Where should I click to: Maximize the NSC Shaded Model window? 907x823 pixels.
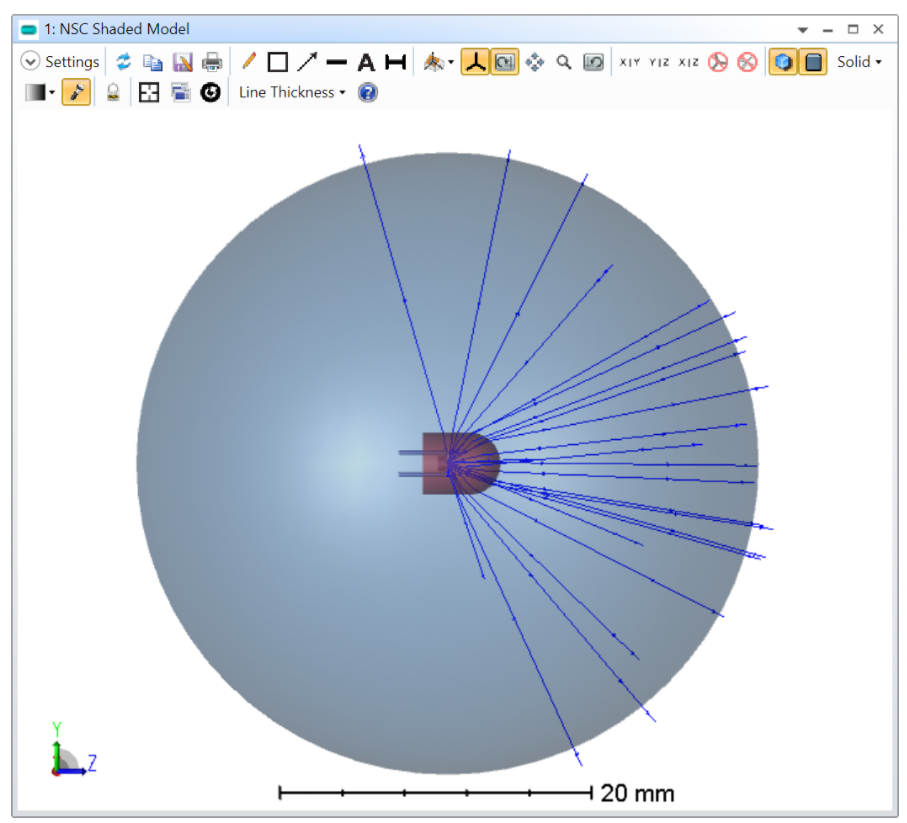853,29
